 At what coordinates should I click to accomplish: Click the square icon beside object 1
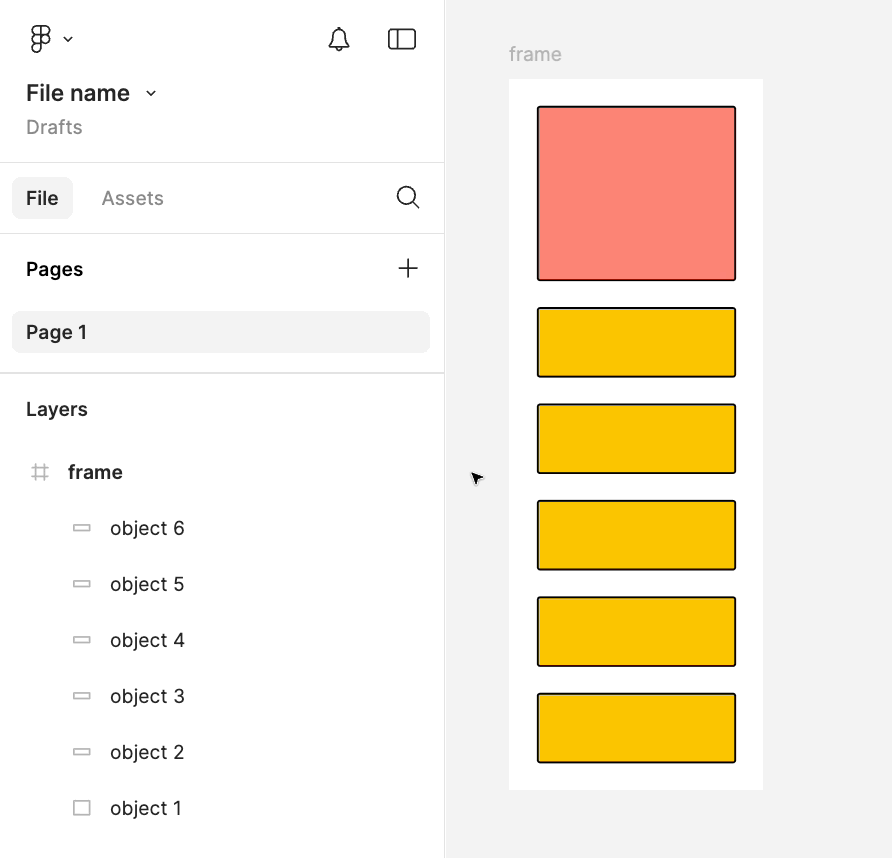coord(82,808)
